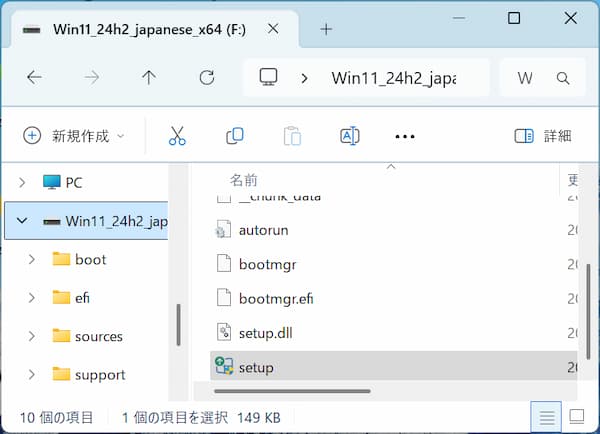
Task: Go forward with the forward arrow
Action: coord(92,78)
